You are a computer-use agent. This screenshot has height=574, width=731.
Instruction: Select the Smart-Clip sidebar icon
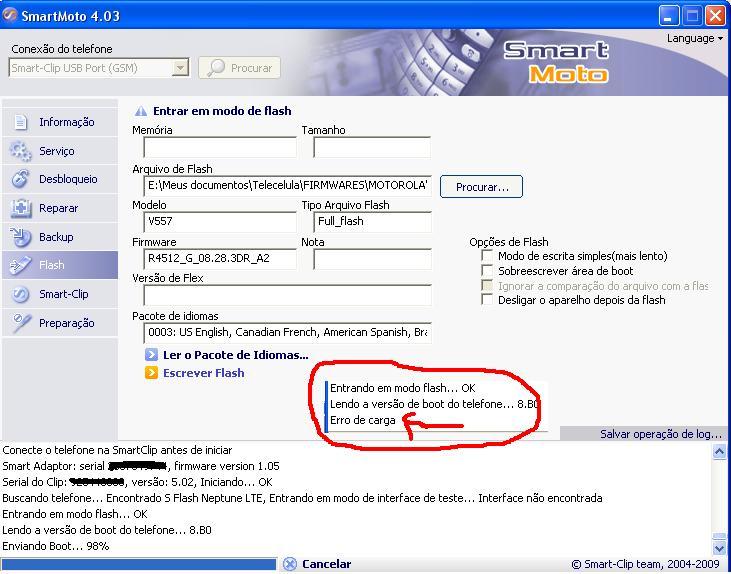(21, 295)
